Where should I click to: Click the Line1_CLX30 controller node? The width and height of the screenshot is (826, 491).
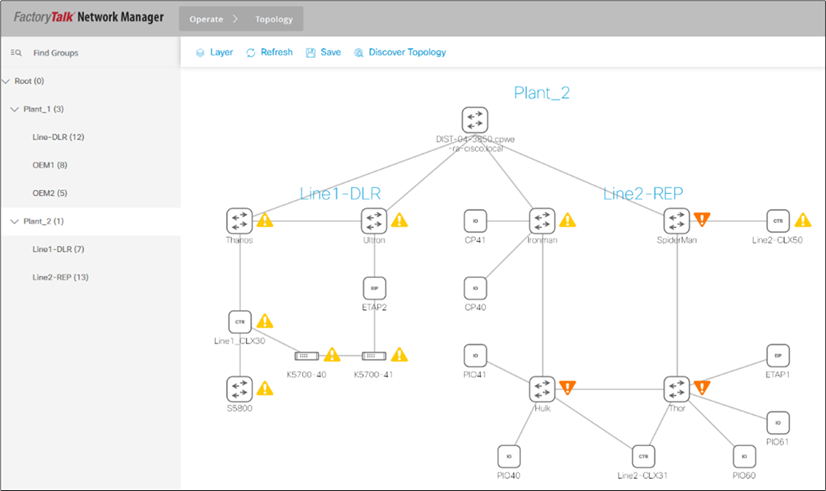point(240,322)
